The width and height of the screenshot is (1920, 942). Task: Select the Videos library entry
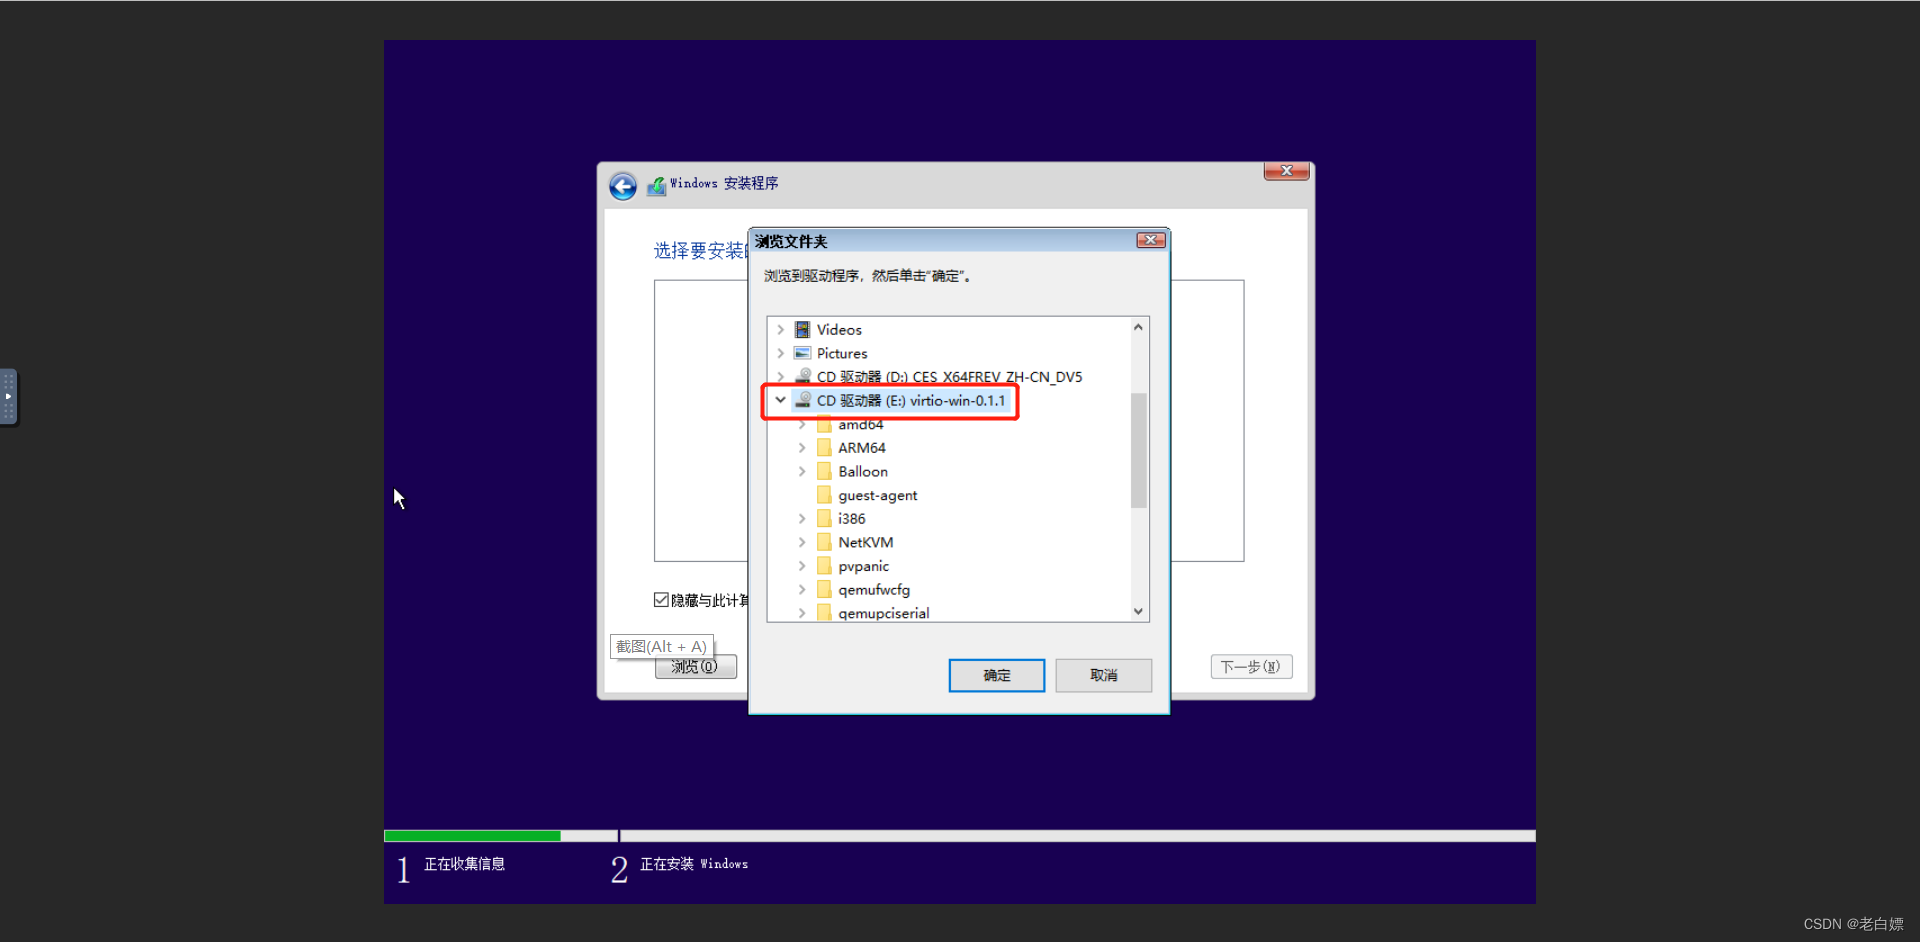click(x=839, y=329)
